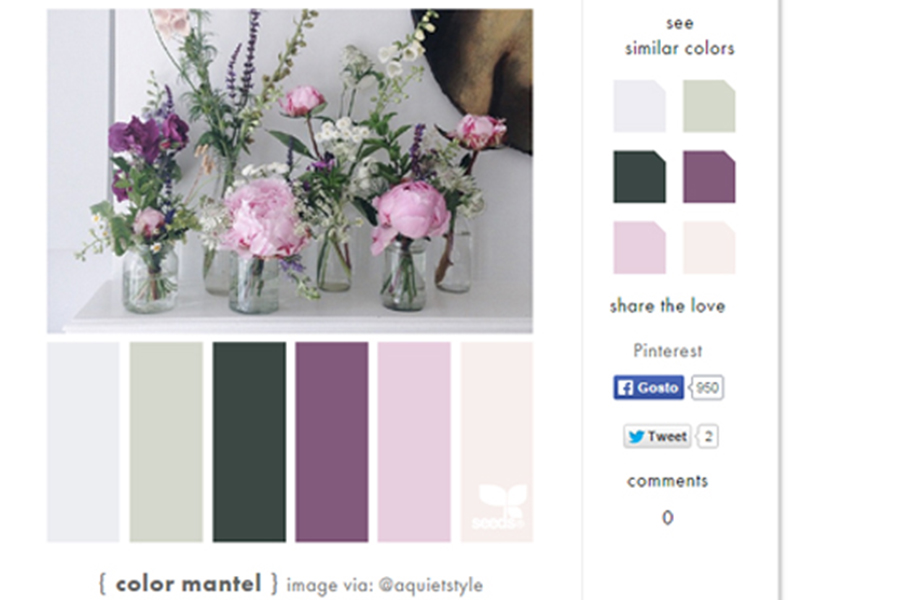Open the comments link in the sidebar

pos(668,481)
